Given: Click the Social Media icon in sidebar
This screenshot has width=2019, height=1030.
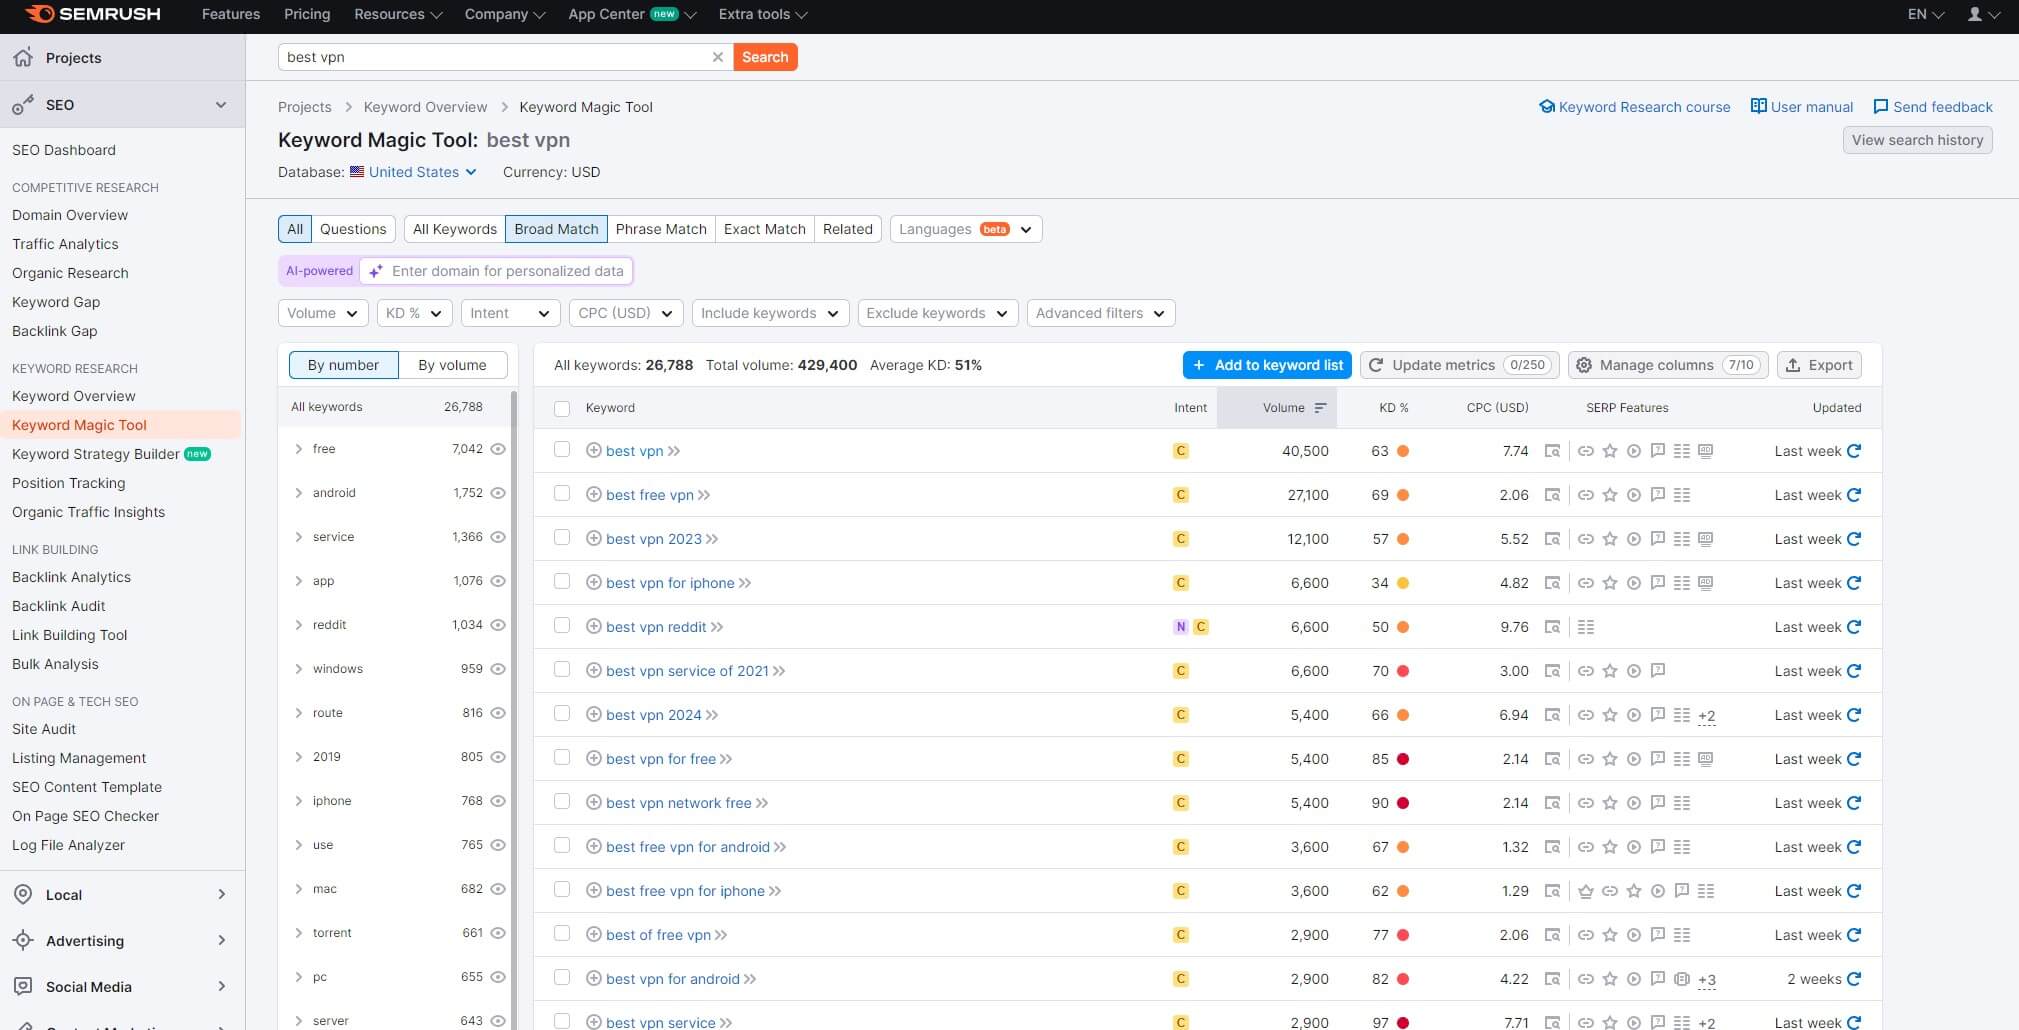Looking at the screenshot, I should (23, 986).
